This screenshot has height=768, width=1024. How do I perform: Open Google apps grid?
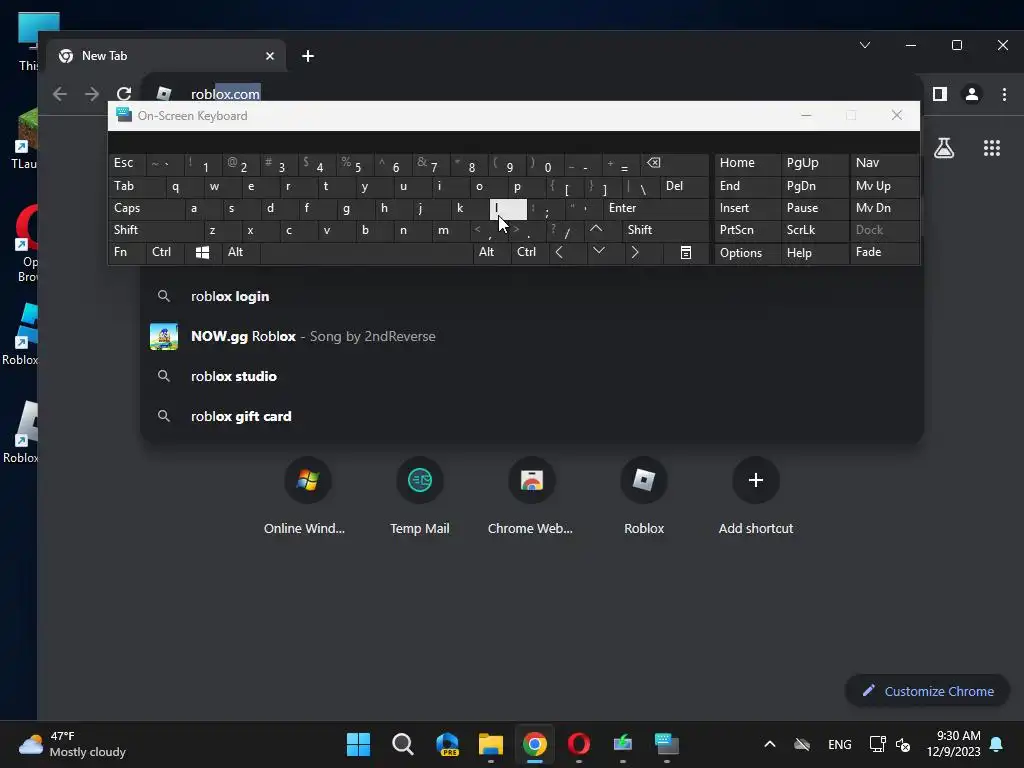tap(991, 148)
